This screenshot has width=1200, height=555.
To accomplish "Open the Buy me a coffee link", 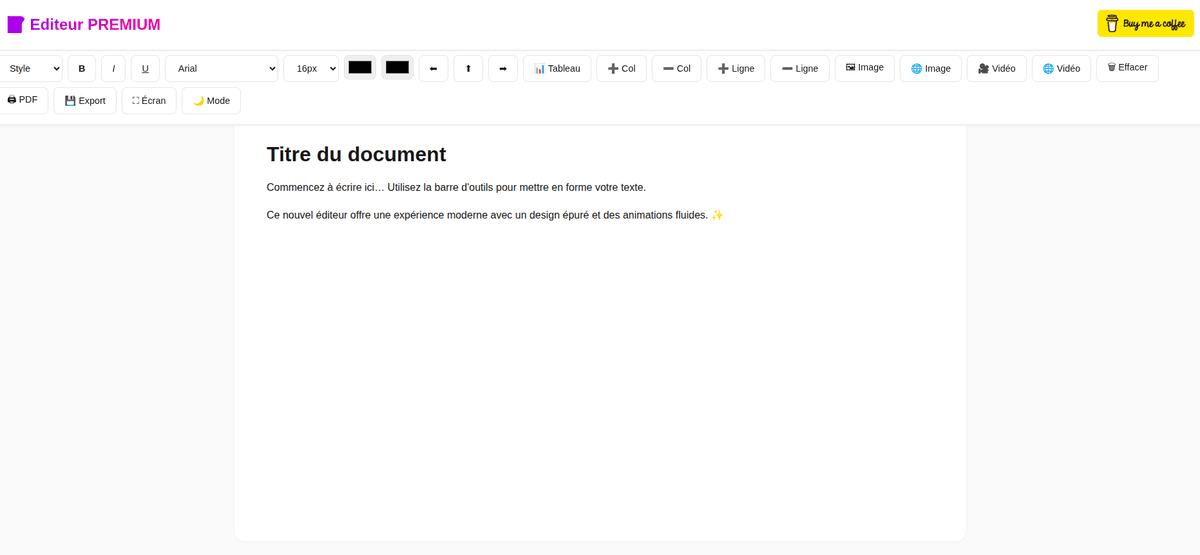I will [x=1145, y=24].
